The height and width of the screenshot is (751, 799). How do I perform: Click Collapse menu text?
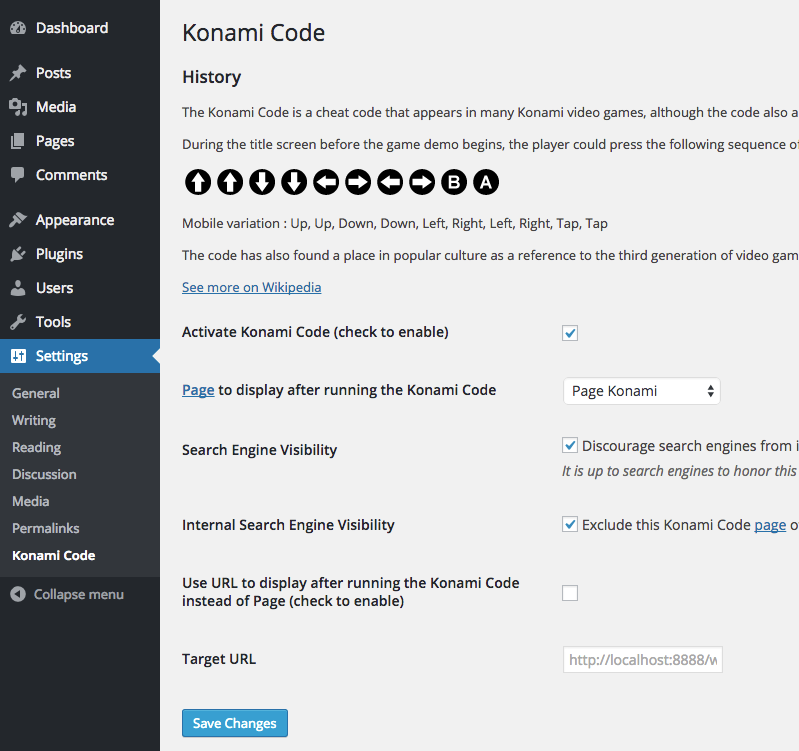click(x=78, y=595)
